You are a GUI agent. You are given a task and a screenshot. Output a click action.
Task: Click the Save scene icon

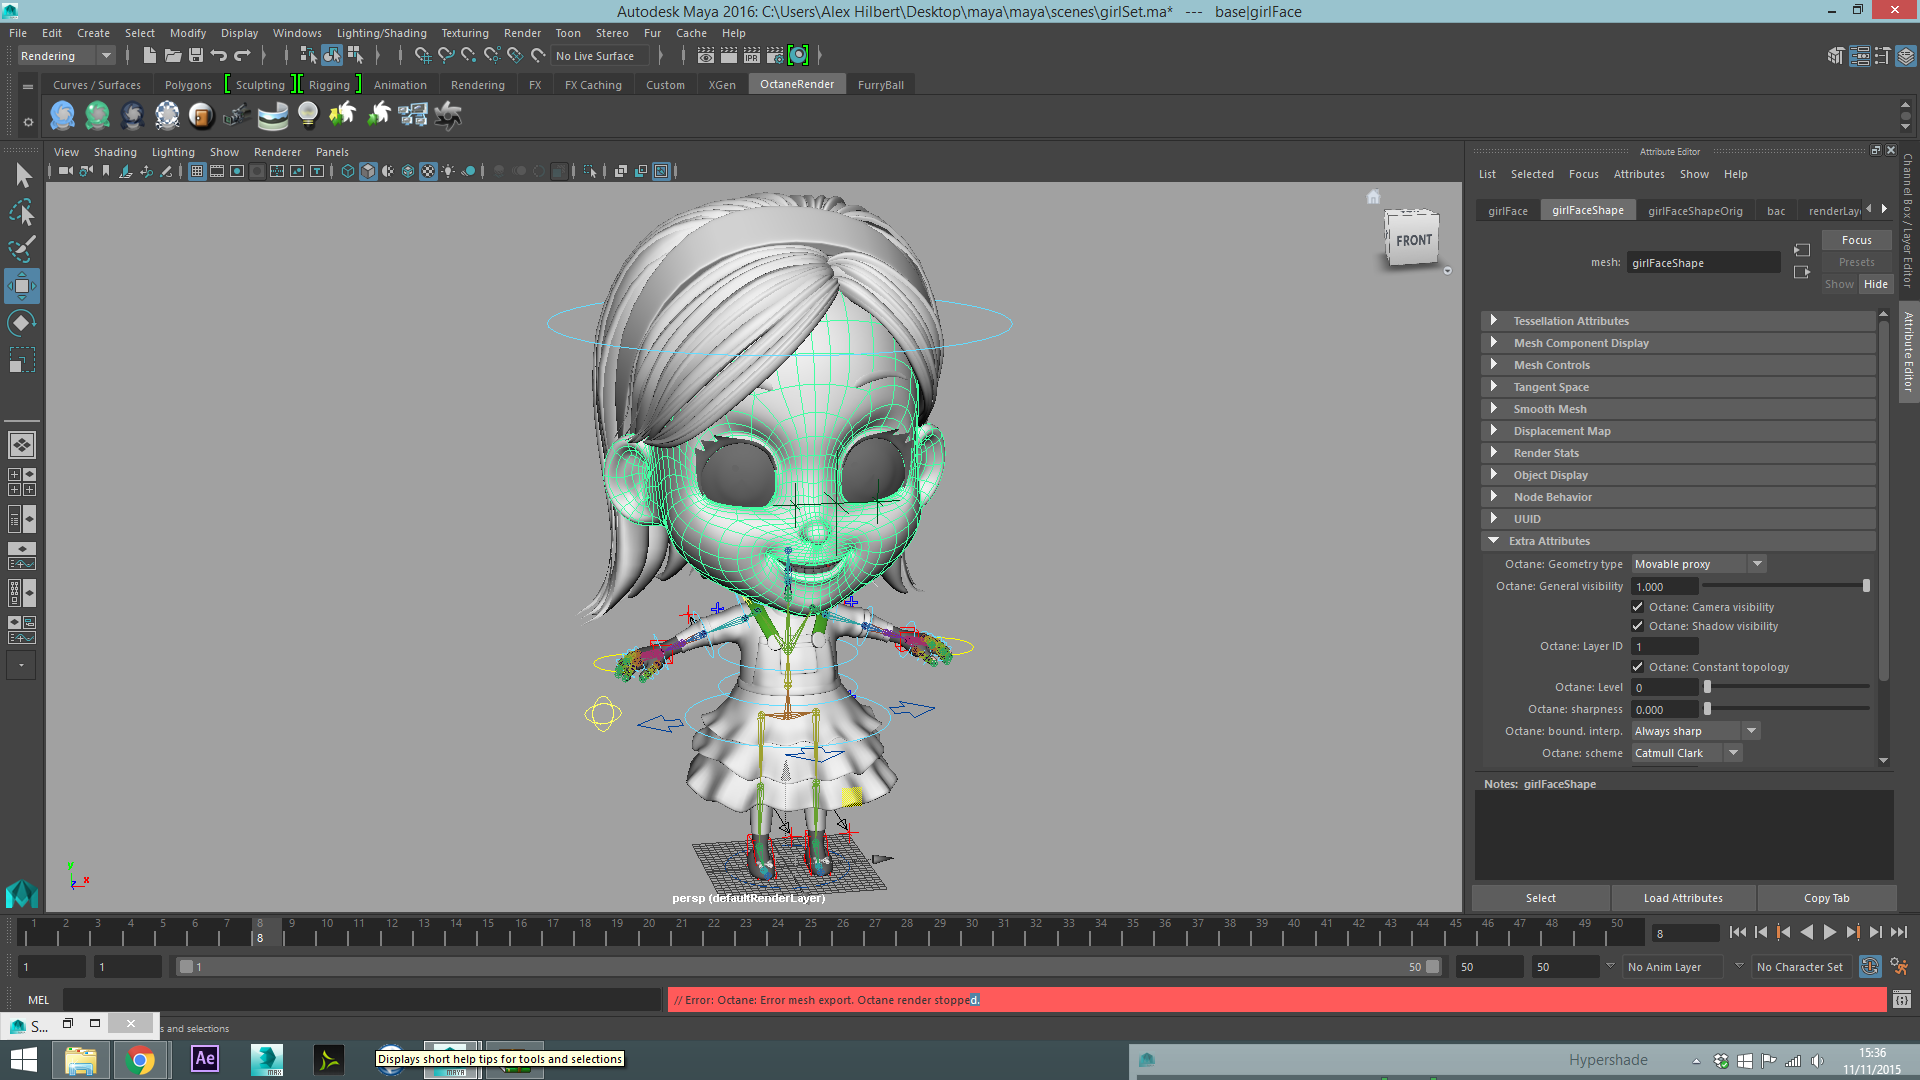(196, 56)
